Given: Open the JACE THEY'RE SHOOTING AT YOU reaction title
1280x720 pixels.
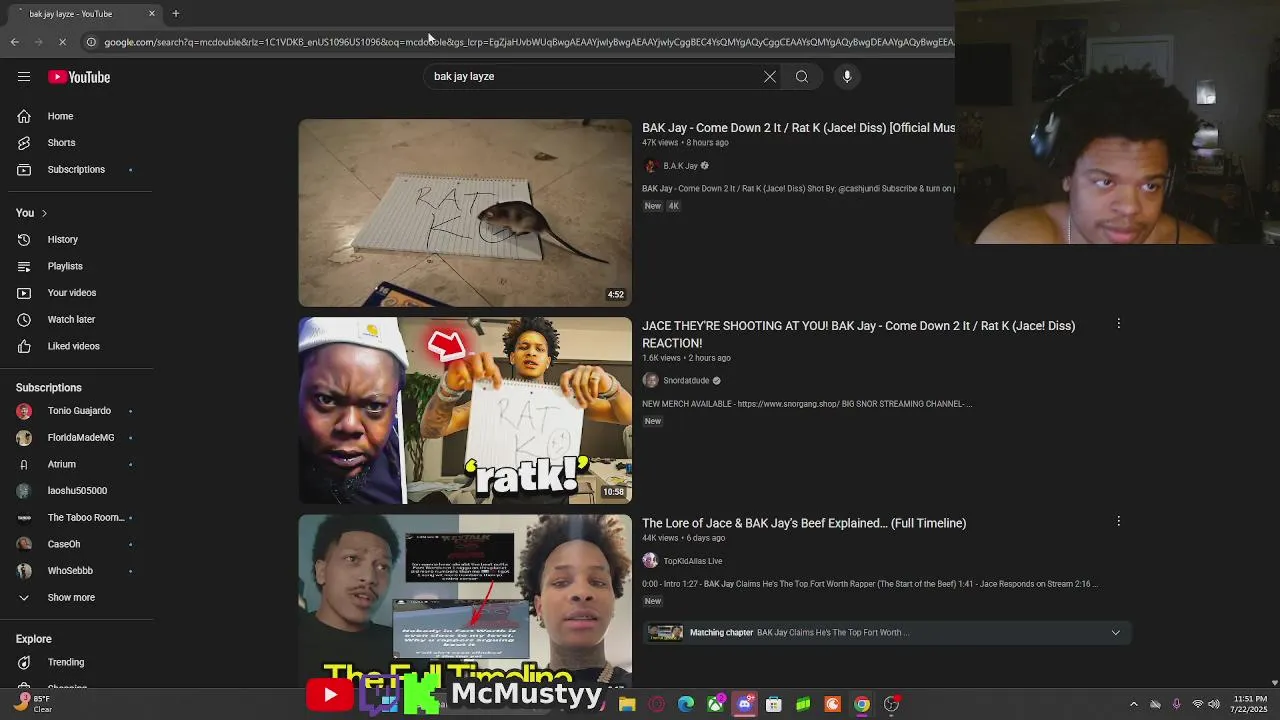Looking at the screenshot, I should (x=859, y=334).
